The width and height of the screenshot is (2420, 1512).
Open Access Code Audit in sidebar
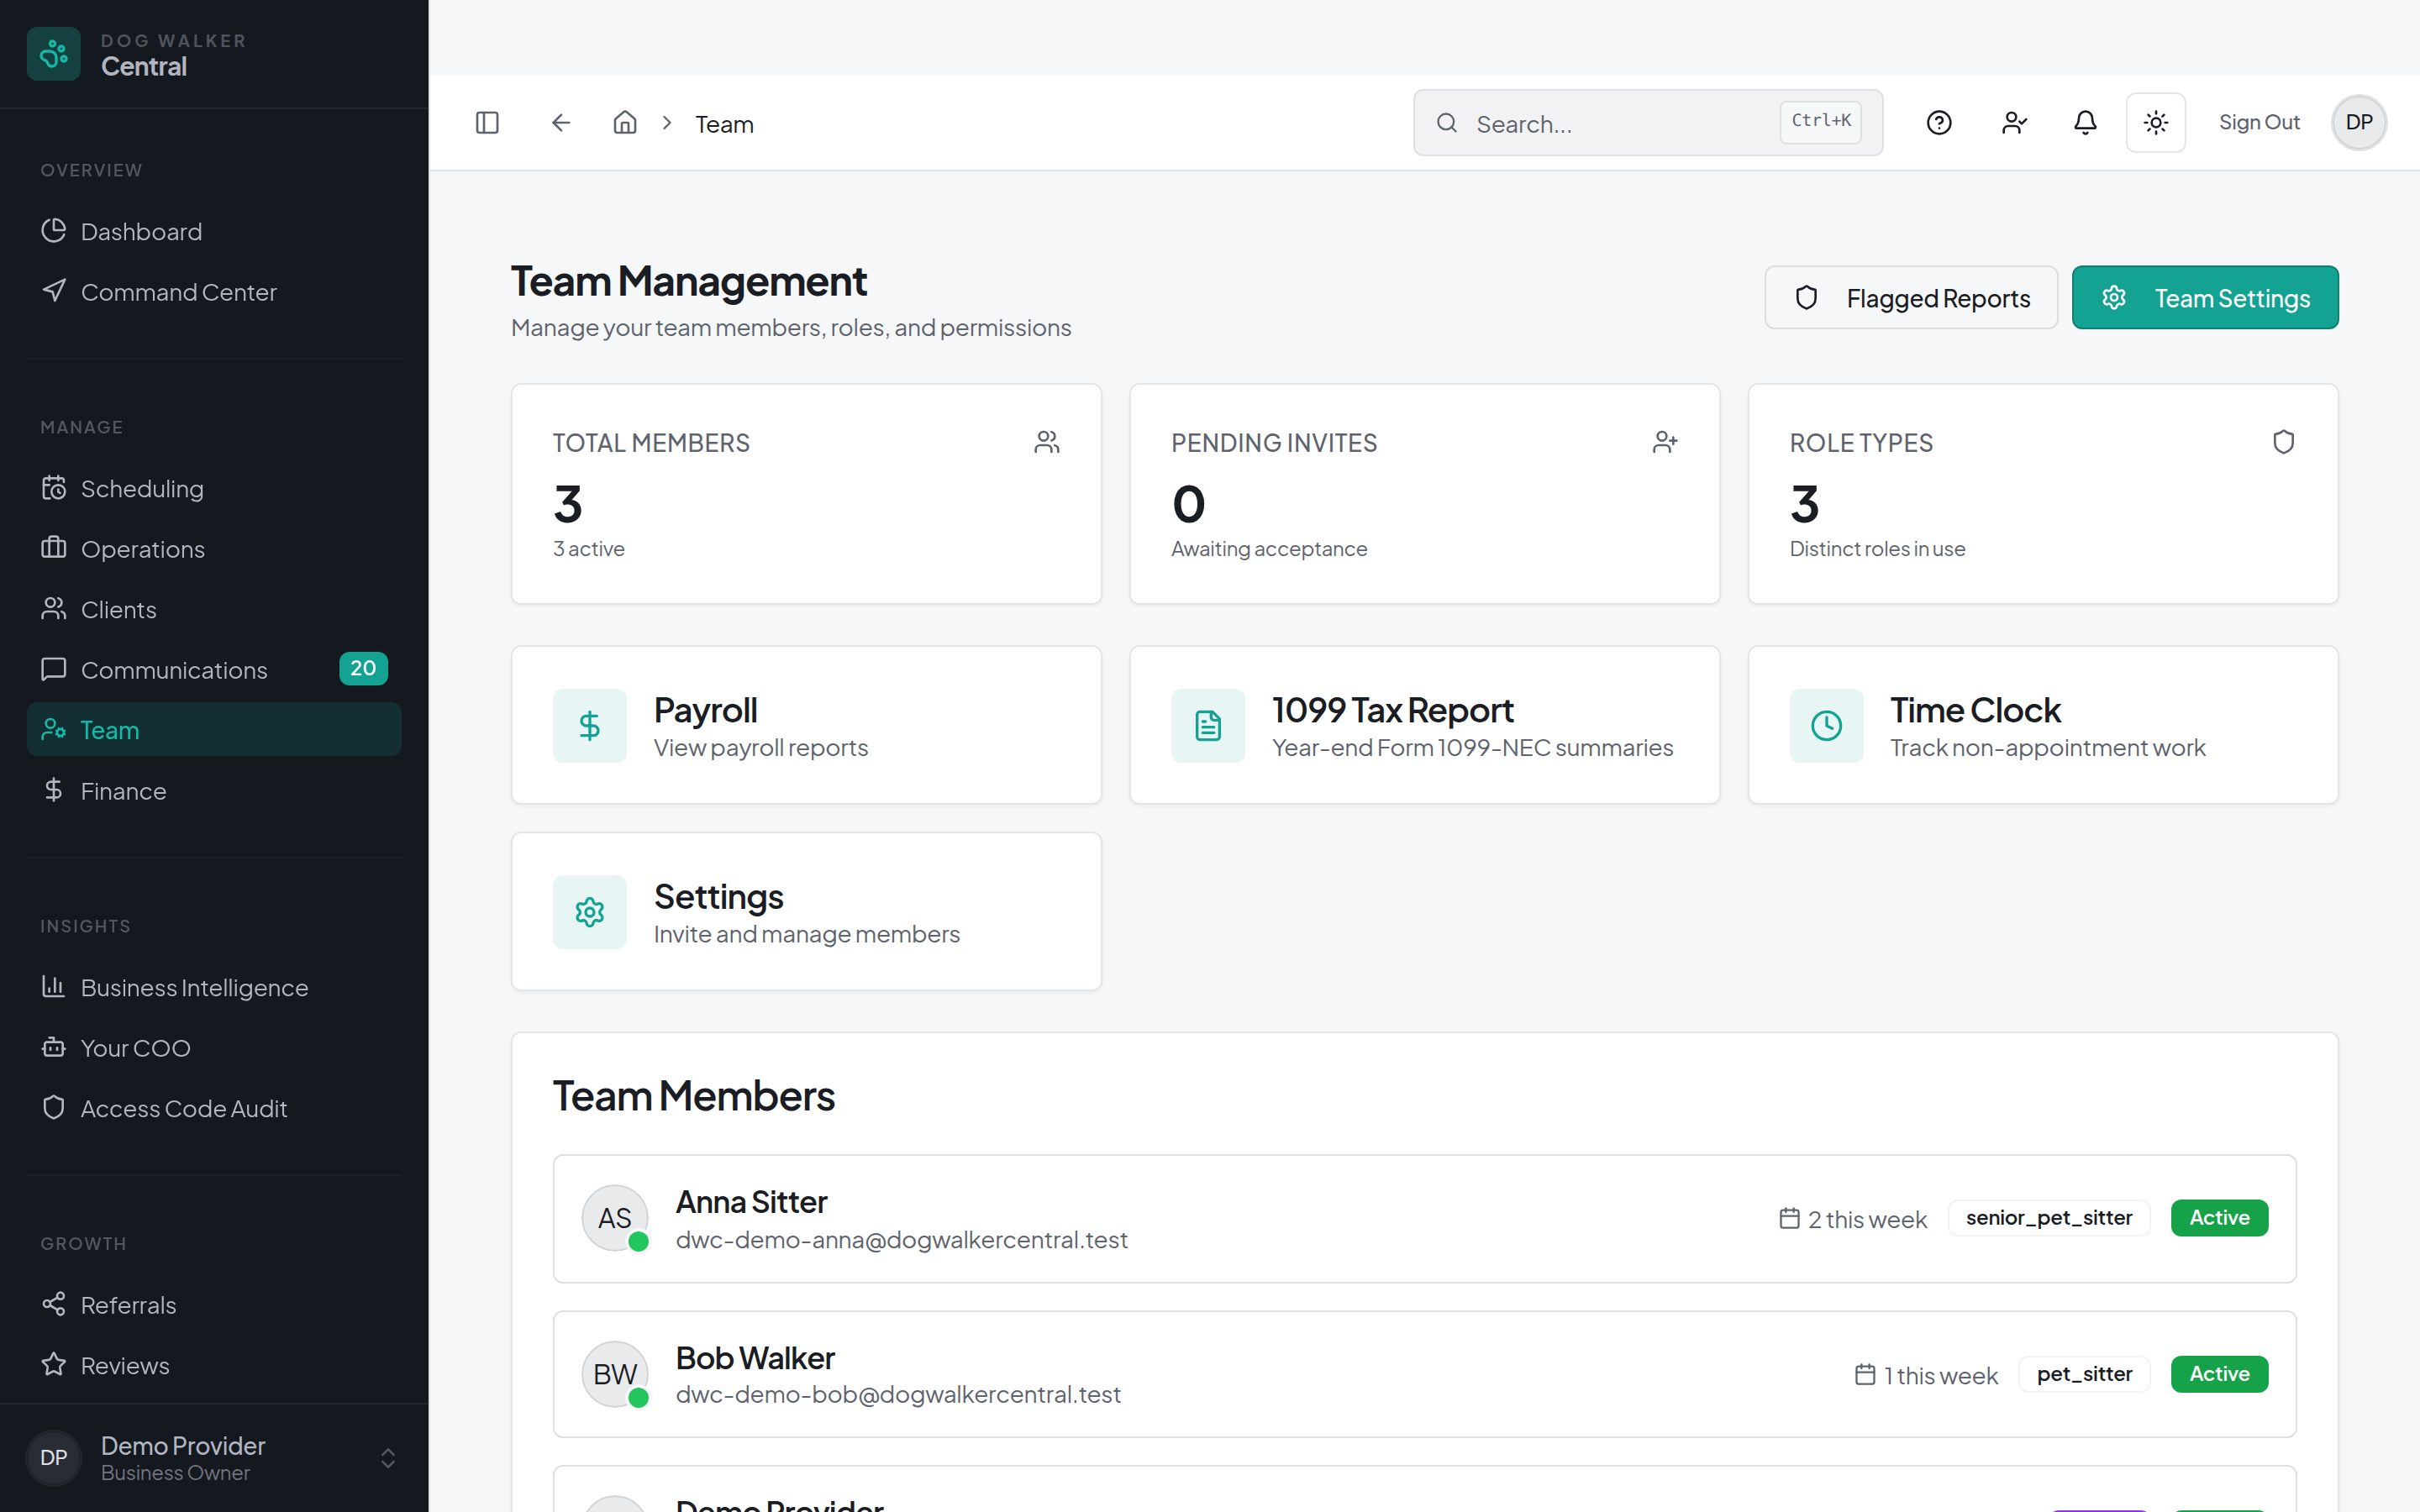[214, 1108]
